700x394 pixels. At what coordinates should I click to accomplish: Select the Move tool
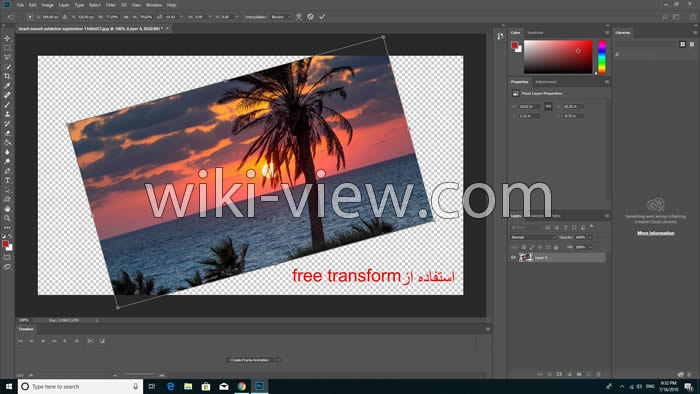7,38
